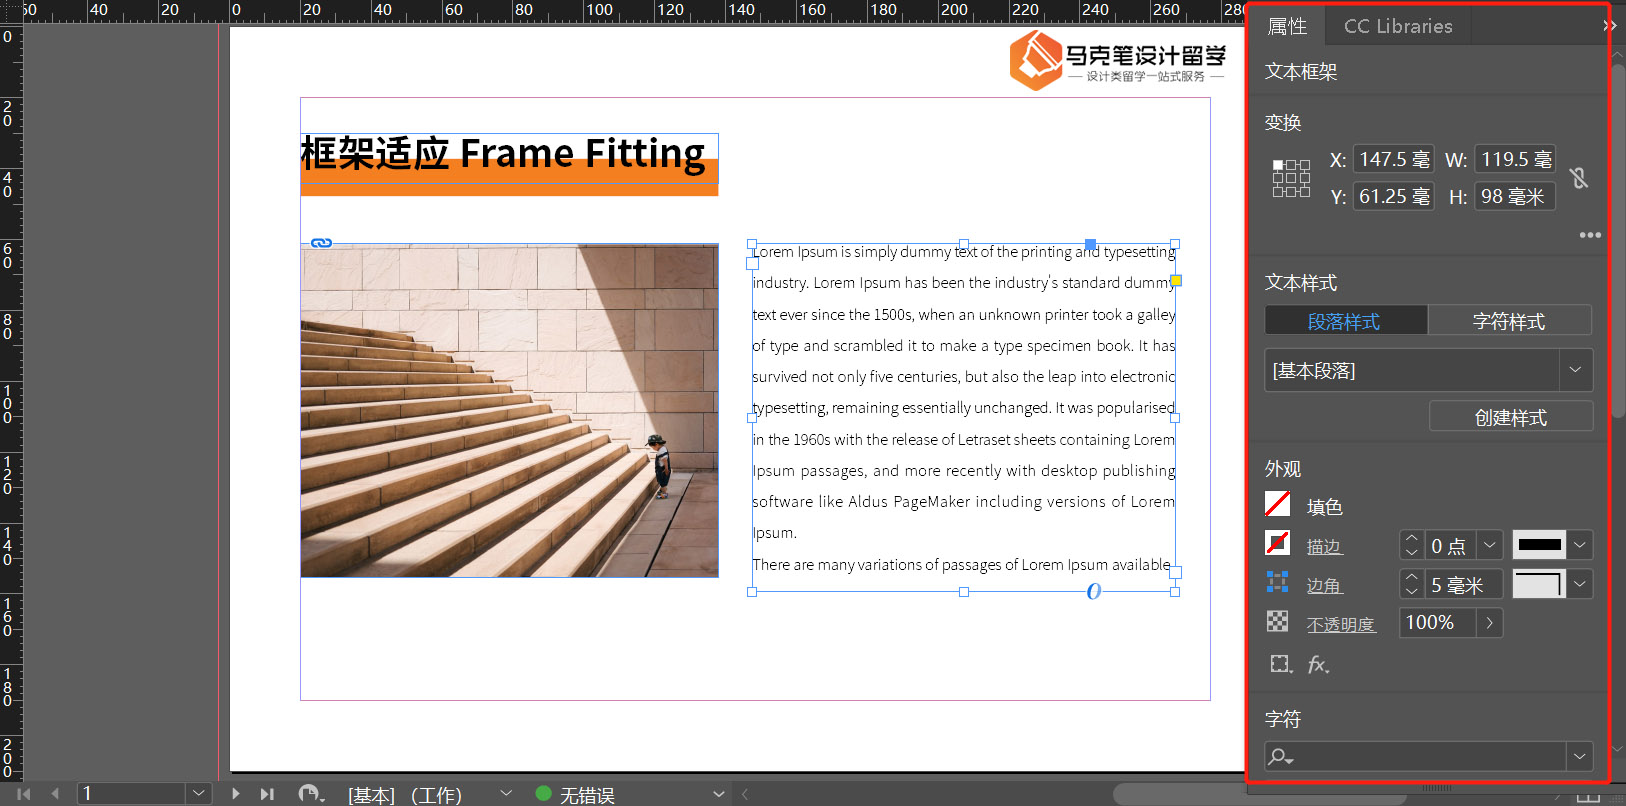Viewport: 1626px width, 806px height.
Task: Select the 段落样式 tab
Action: pyautogui.click(x=1346, y=321)
